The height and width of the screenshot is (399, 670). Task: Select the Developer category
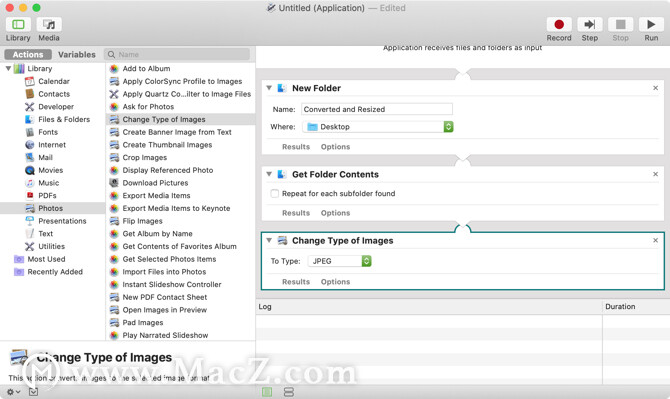(x=56, y=107)
